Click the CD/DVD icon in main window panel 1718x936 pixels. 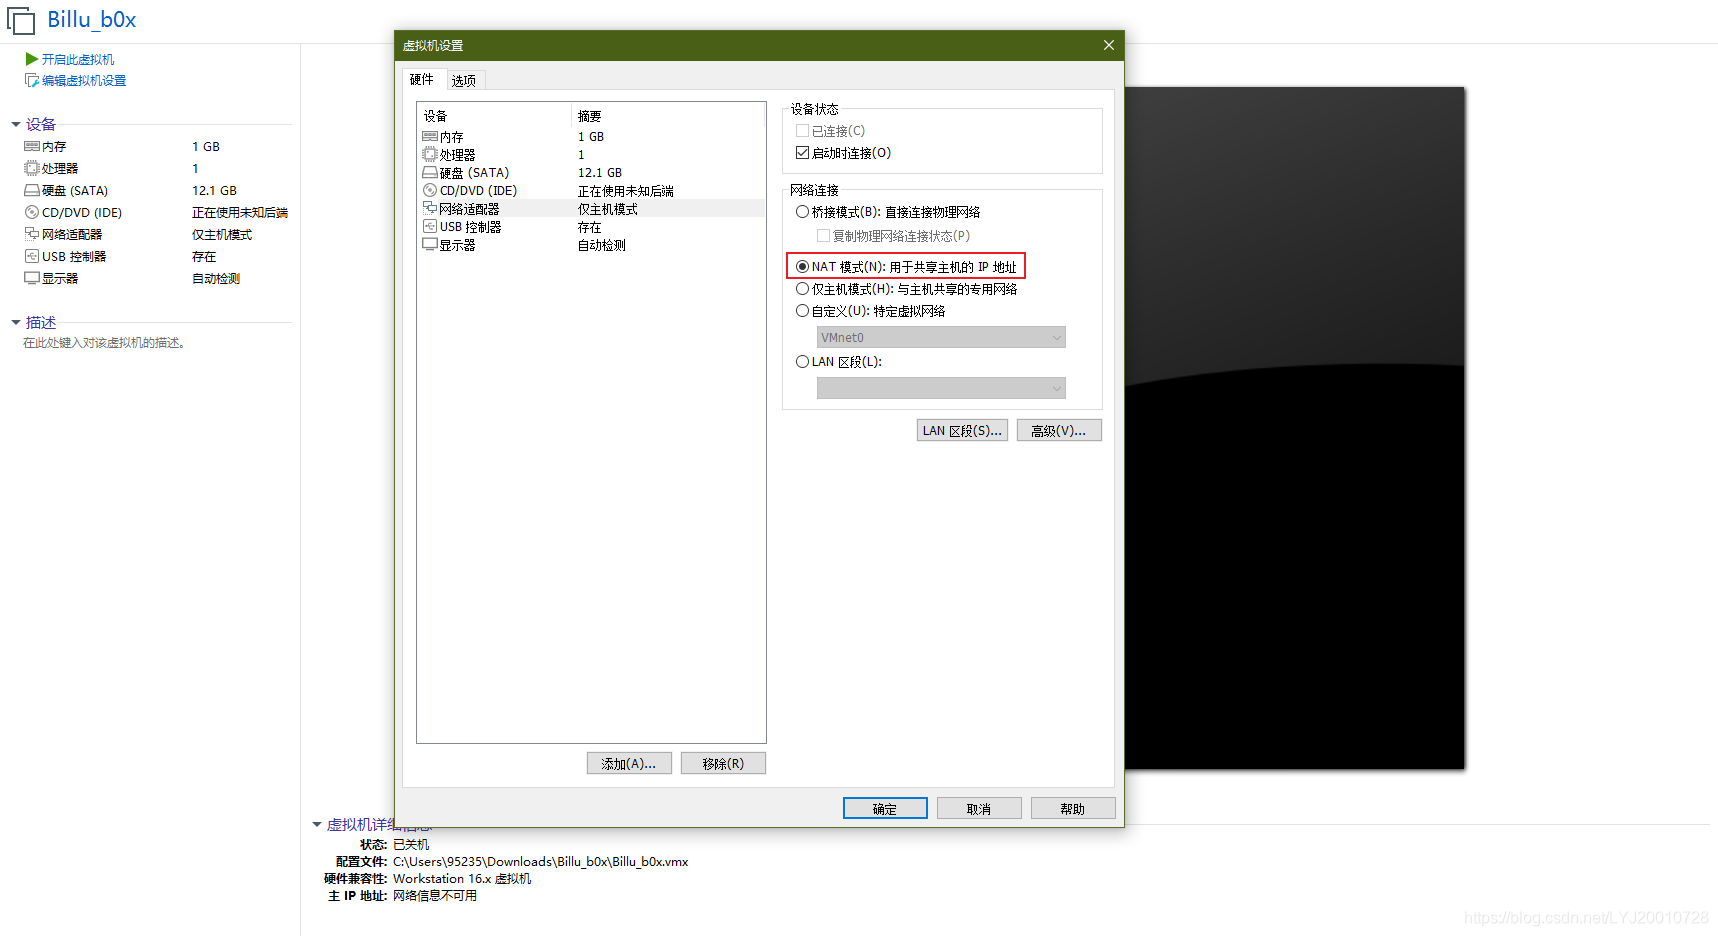(x=32, y=213)
